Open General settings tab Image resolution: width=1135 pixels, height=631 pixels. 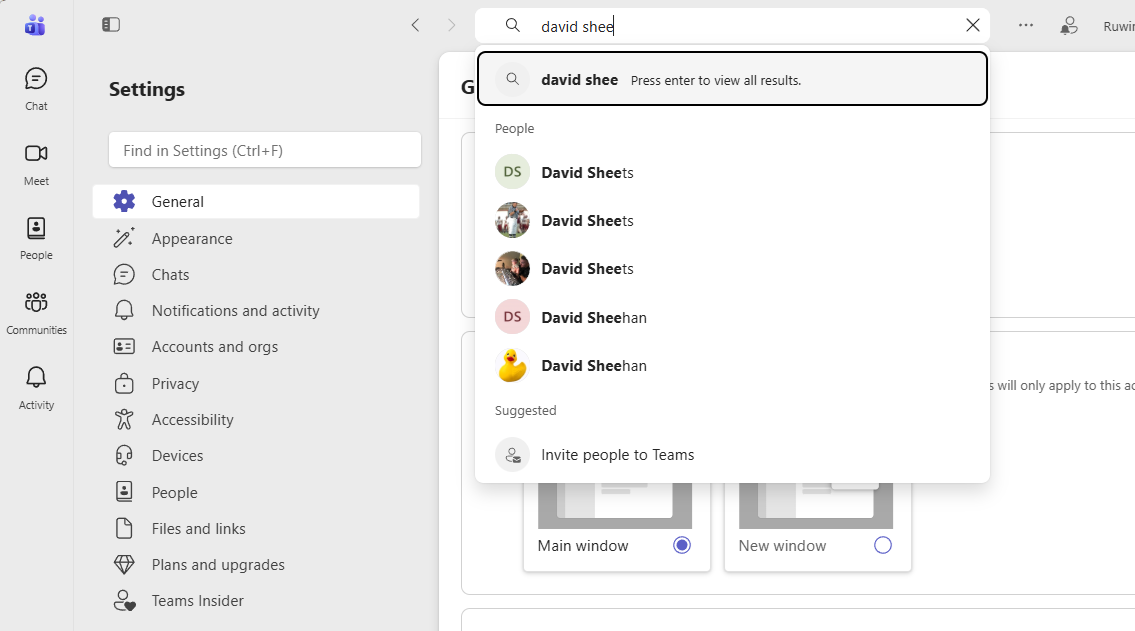coord(256,201)
